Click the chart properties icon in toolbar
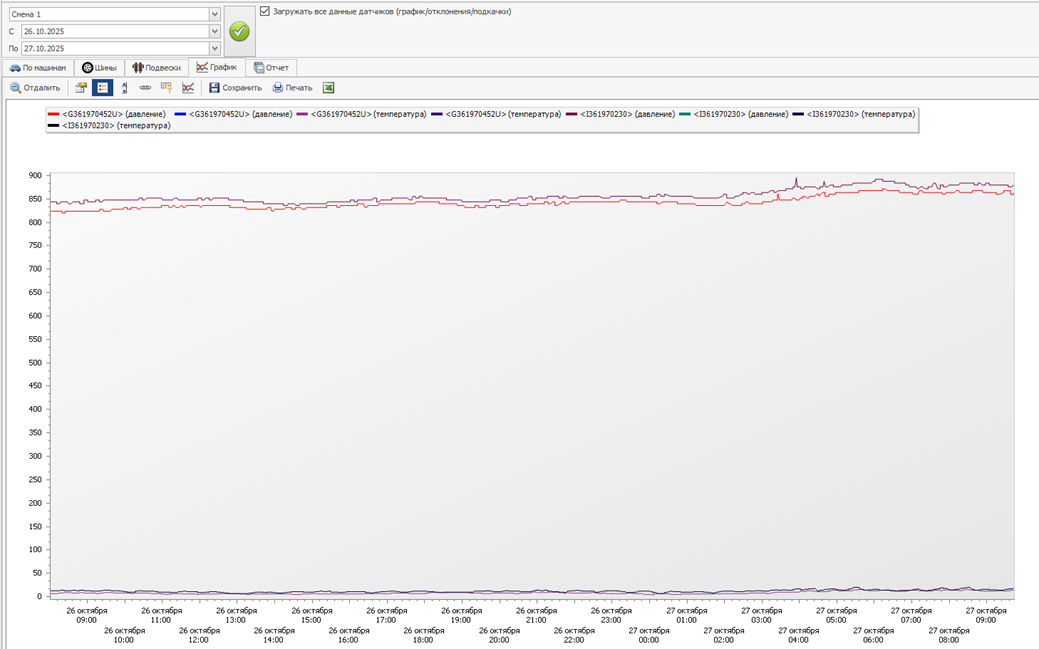Screen dimensions: 1039x649 tap(81, 88)
